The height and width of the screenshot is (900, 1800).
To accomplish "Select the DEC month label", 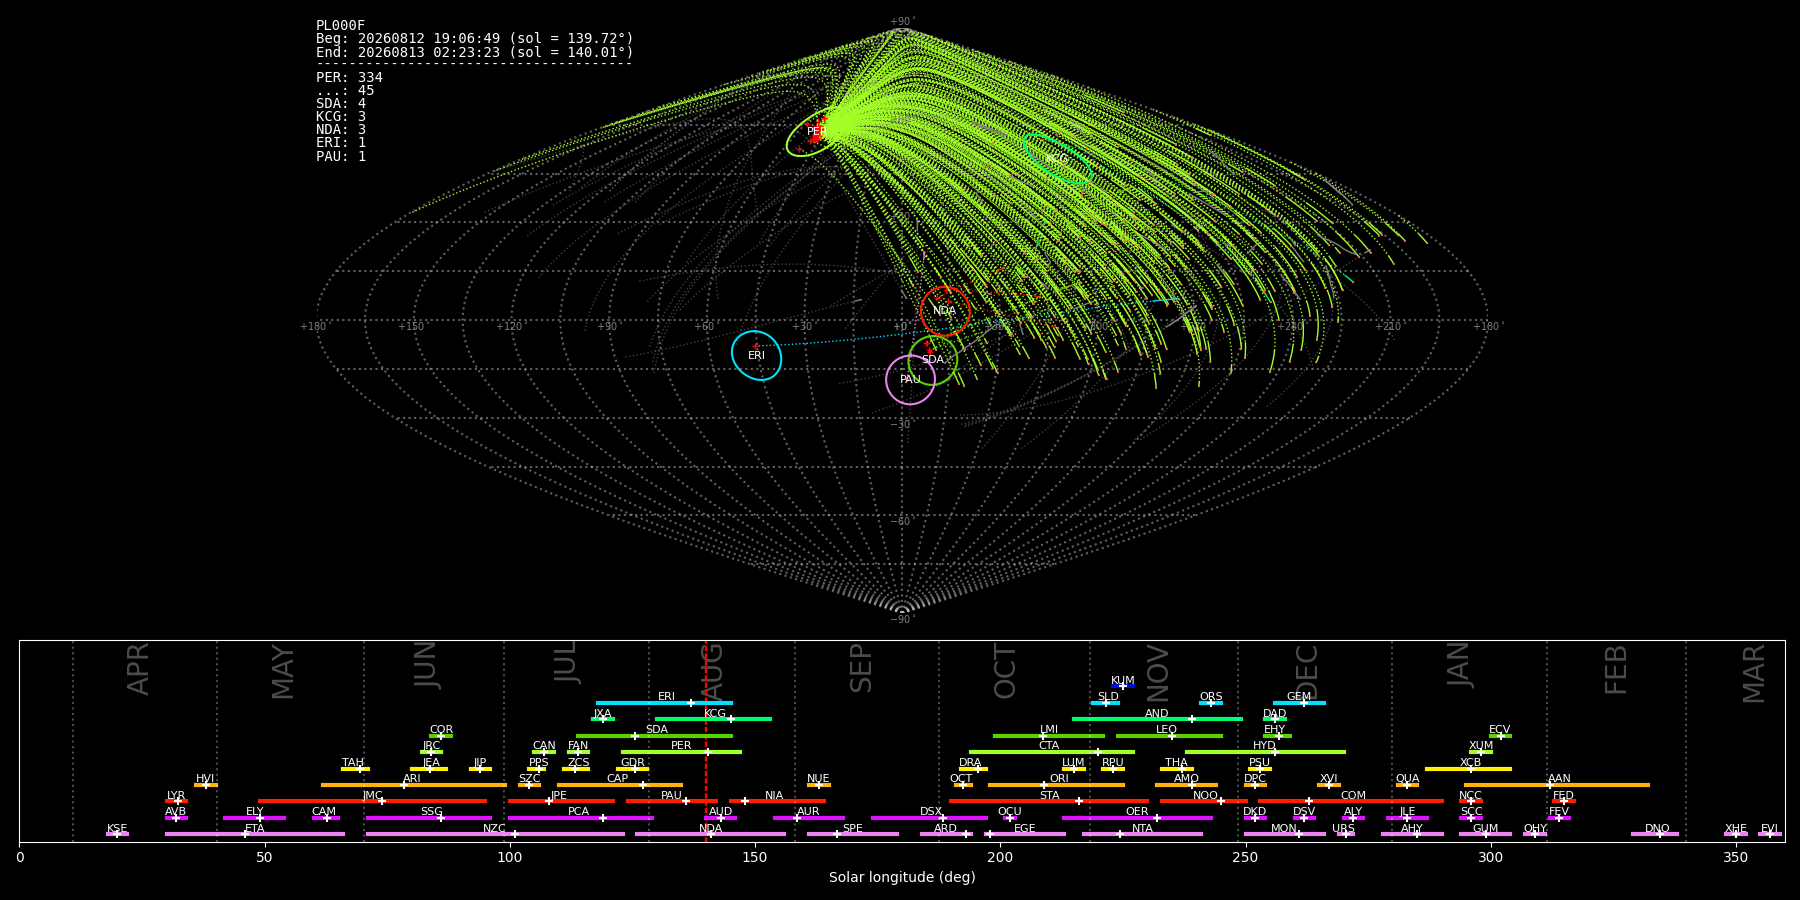I will pyautogui.click(x=1307, y=672).
